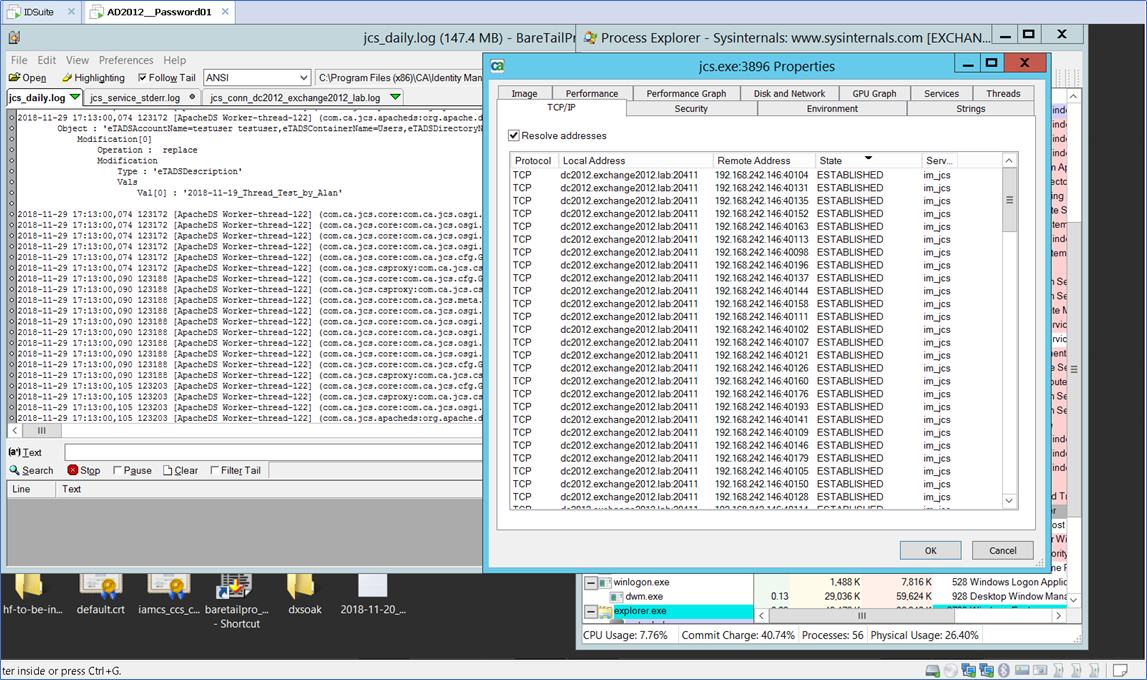Click OK in jcs.exe Properties dialog
This screenshot has height=680, width=1147.
[x=930, y=551]
